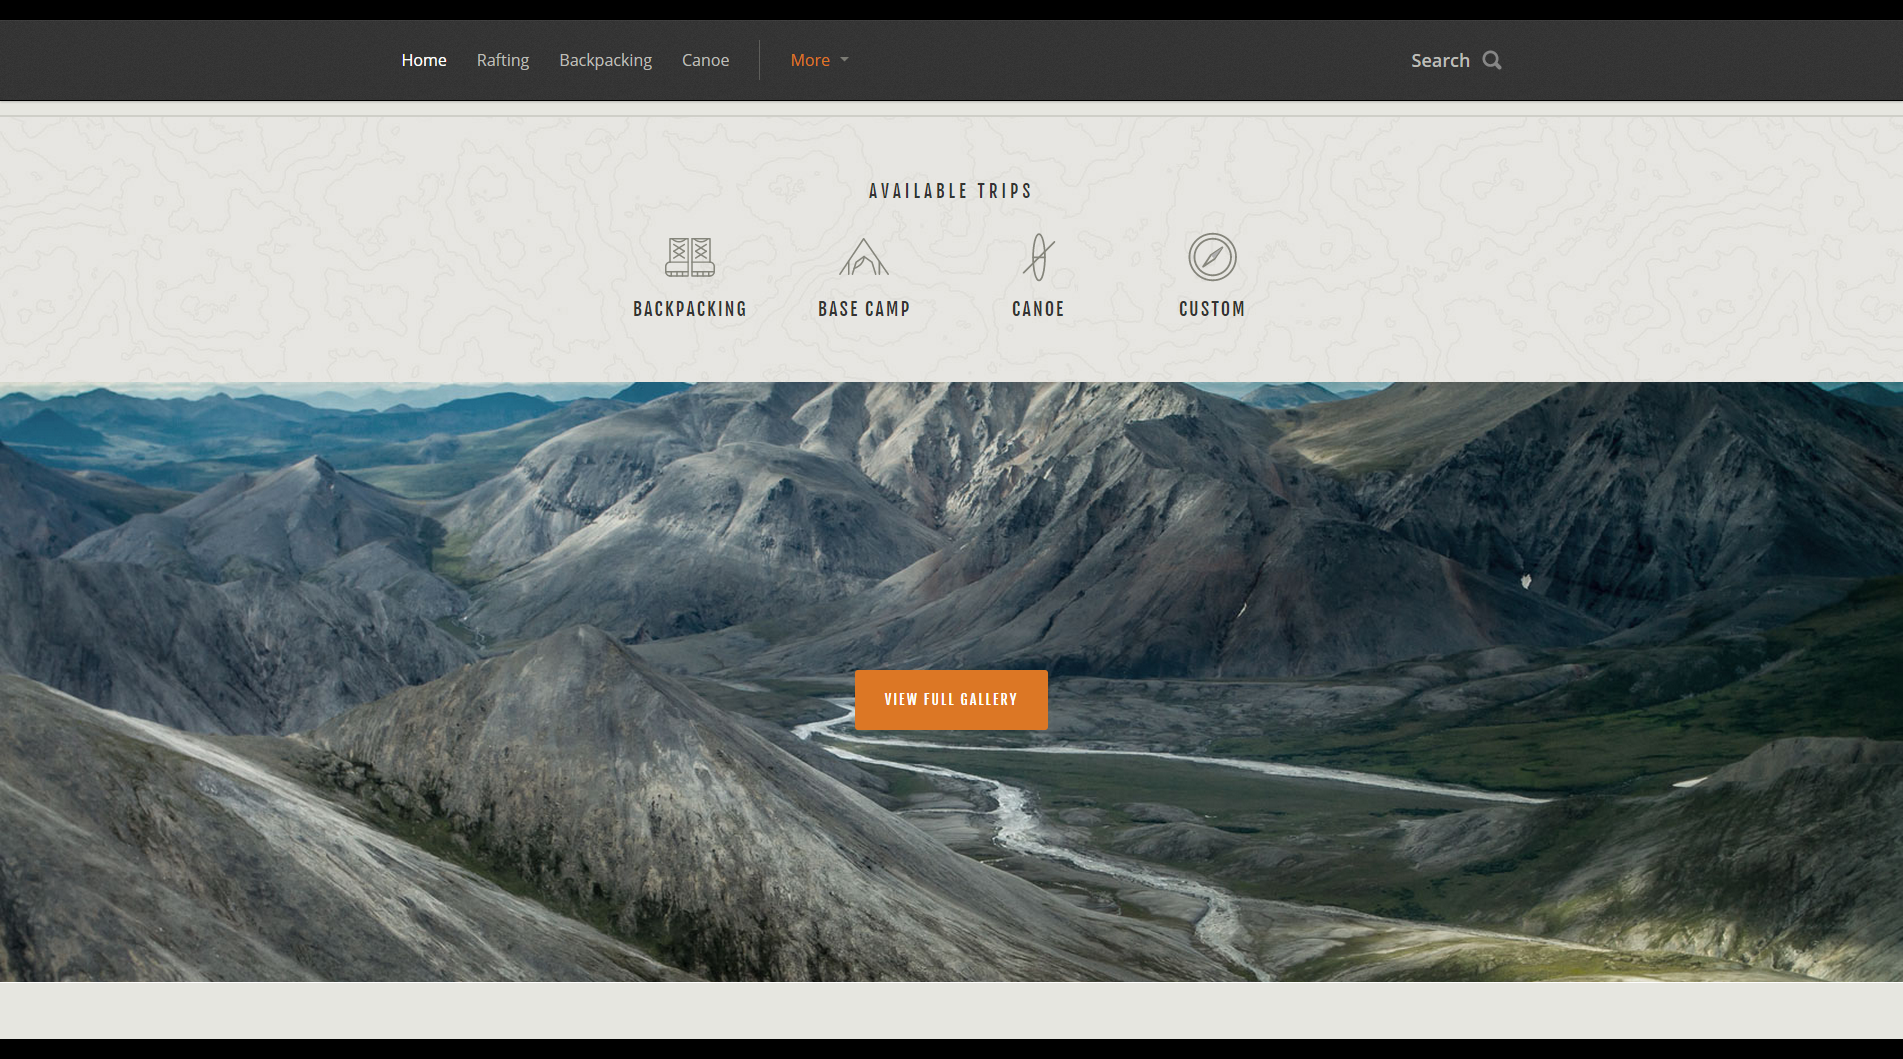This screenshot has width=1903, height=1059.
Task: Select the BASE CAMP trip label
Action: pos(864,309)
